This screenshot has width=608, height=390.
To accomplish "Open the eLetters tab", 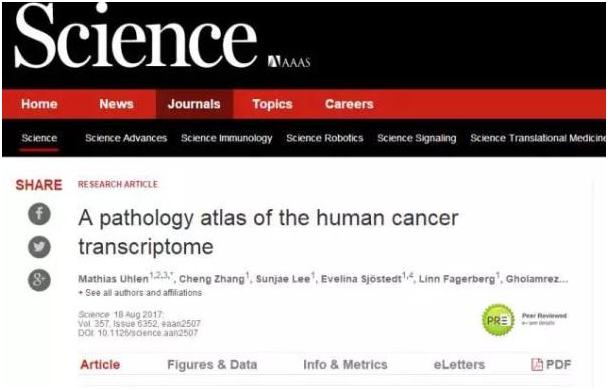I will (459, 364).
